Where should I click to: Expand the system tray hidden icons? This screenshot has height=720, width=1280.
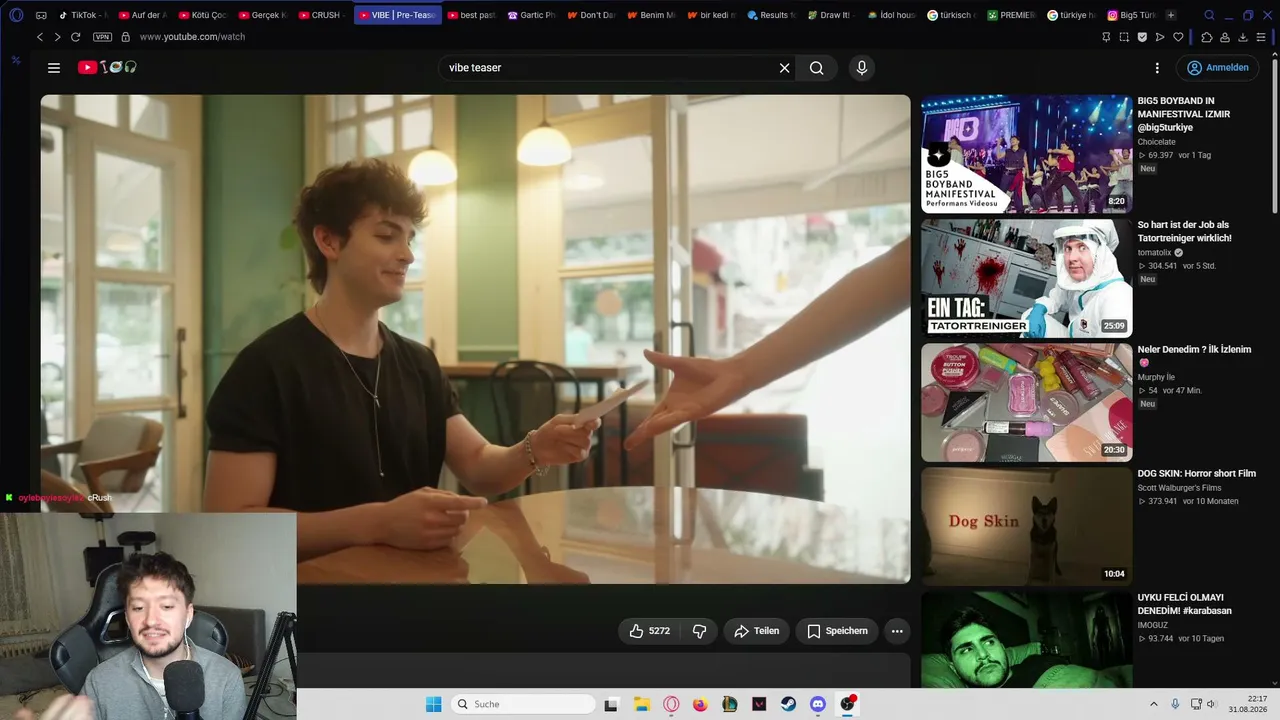coord(1153,704)
